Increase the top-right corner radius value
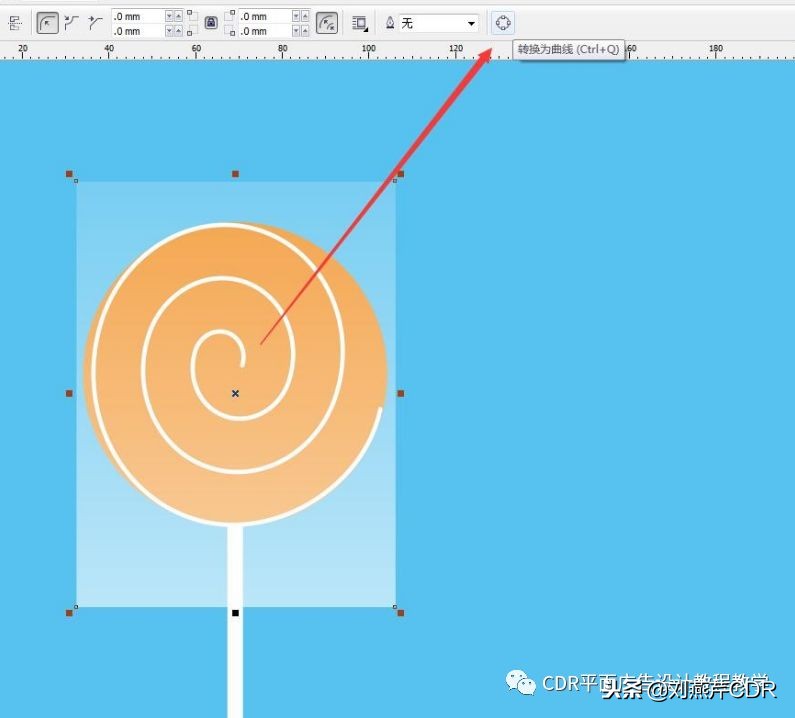This screenshot has height=718, width=795. (x=305, y=17)
